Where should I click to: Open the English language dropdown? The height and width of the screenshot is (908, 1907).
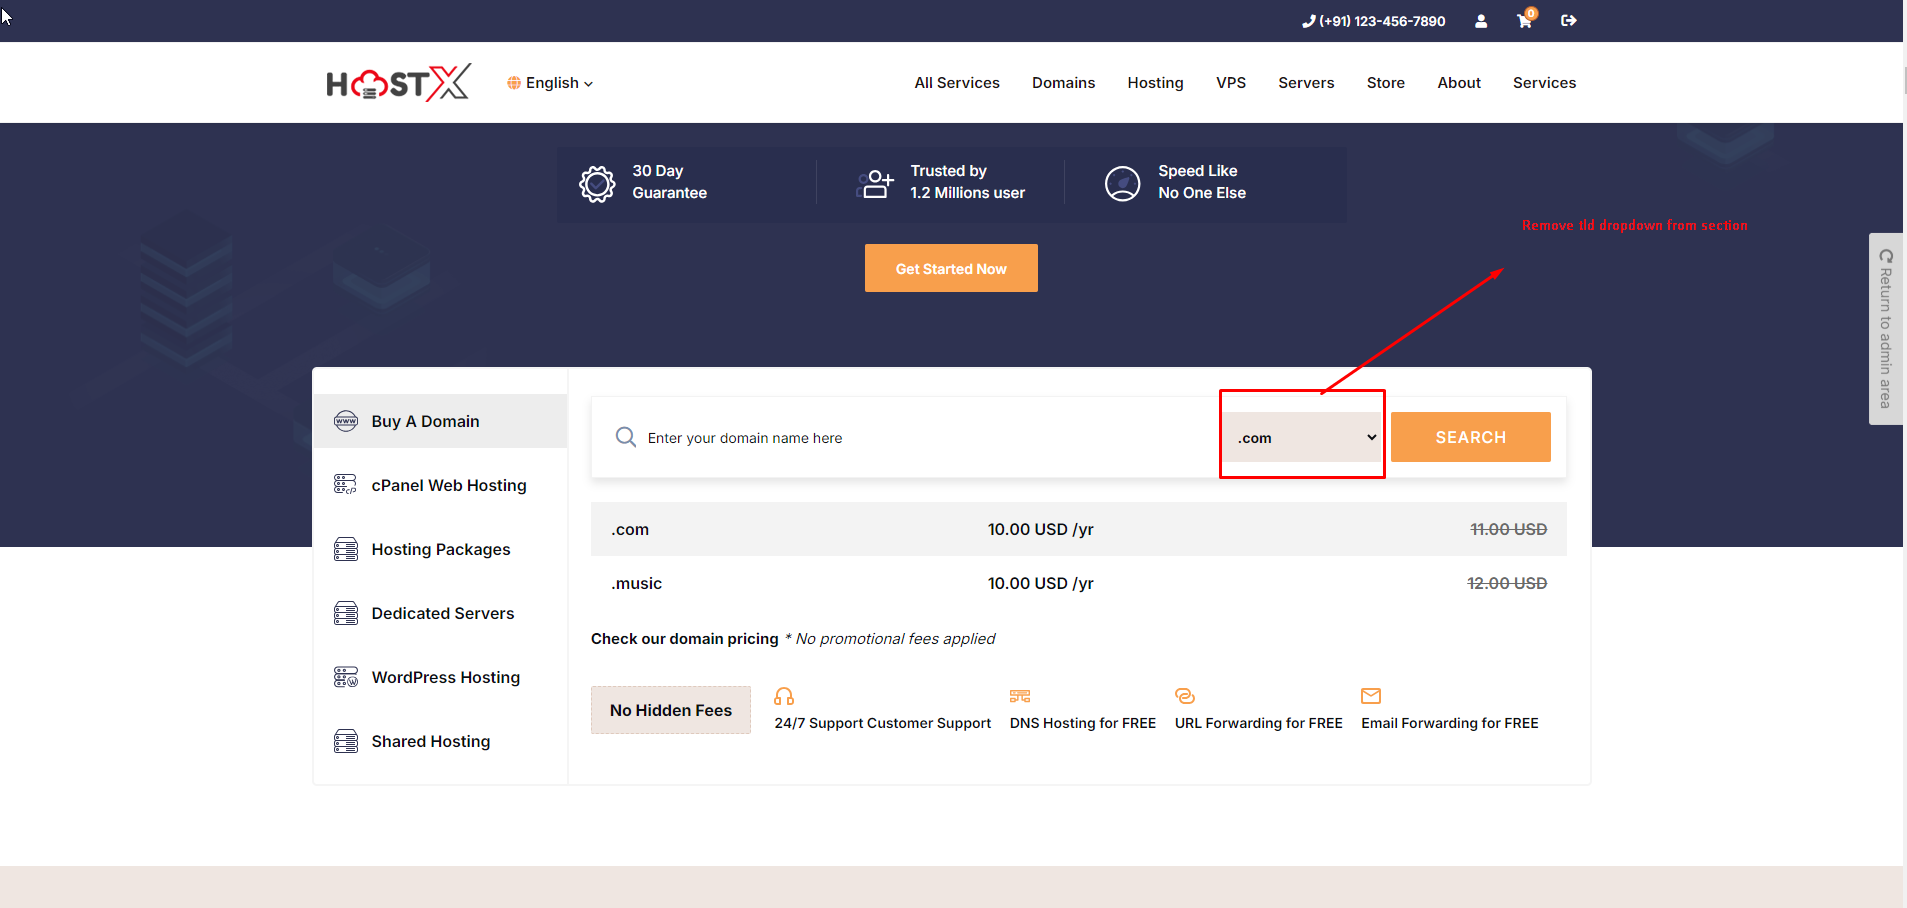551,83
